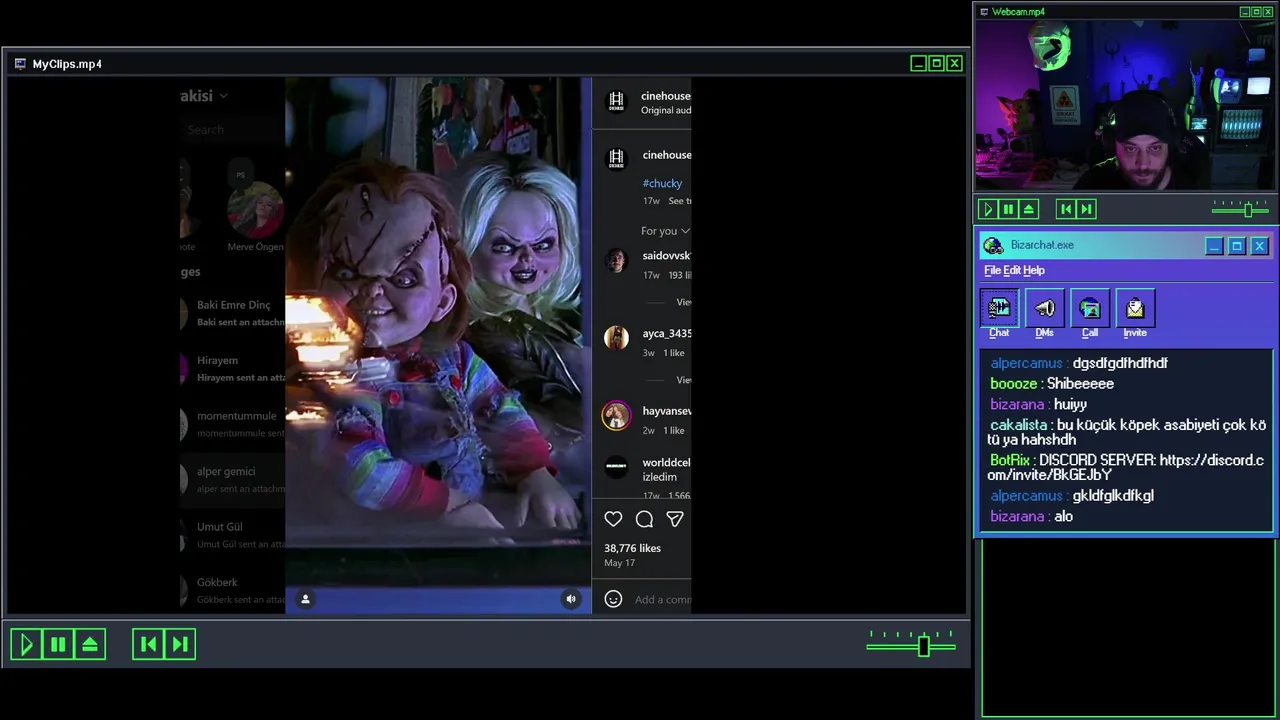
Task: Previous track button in Webcam.mp4
Action: pyautogui.click(x=1066, y=209)
